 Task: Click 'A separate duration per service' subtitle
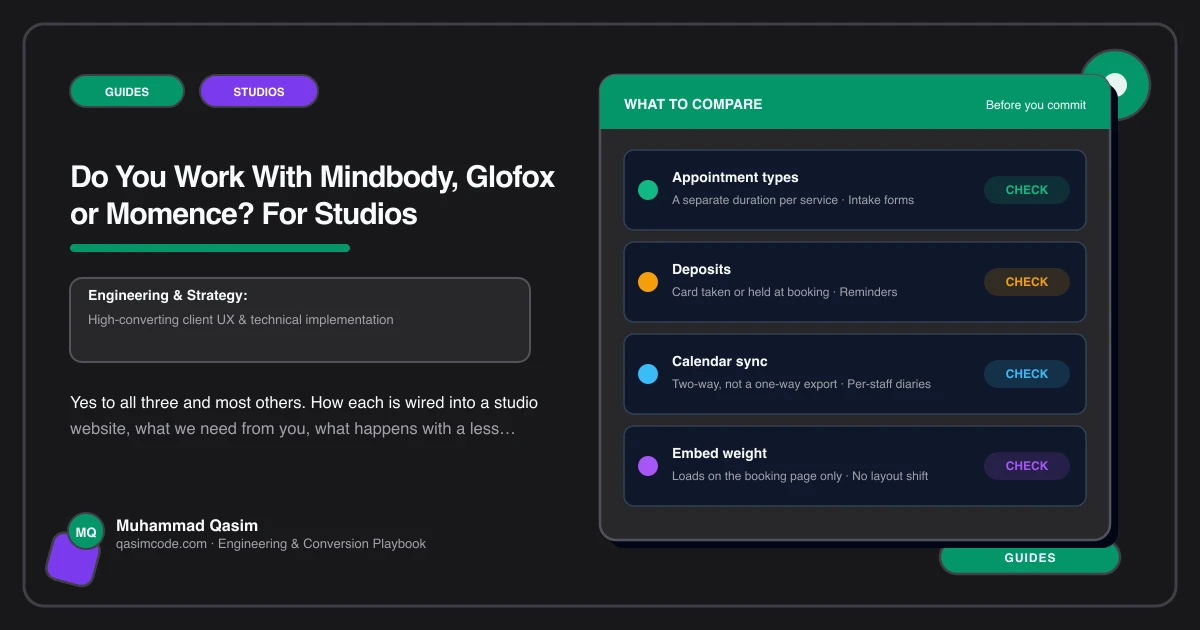pos(755,200)
